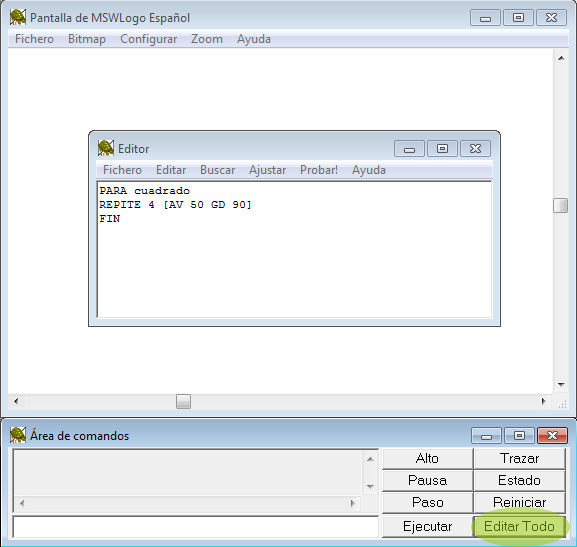577x547 pixels.
Task: Click the 'PARA cuadrado' line in the Editor
Action: click(145, 191)
